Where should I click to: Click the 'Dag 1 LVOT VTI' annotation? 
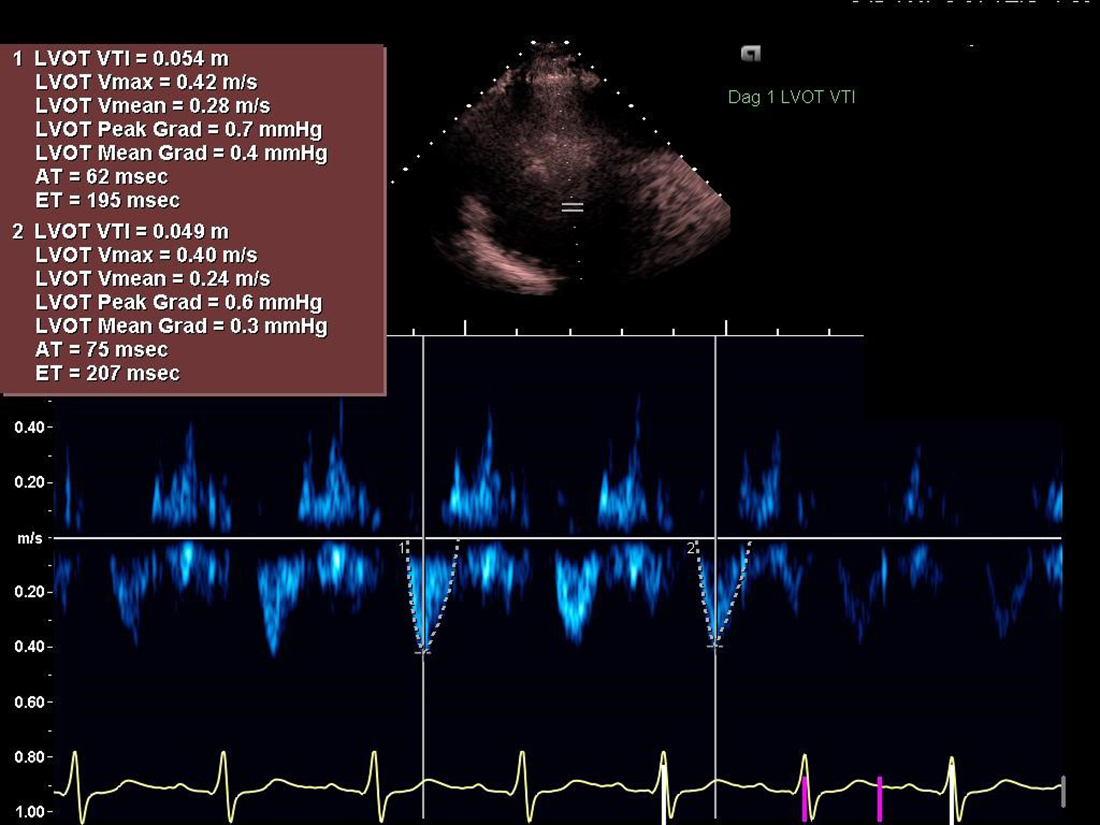791,97
